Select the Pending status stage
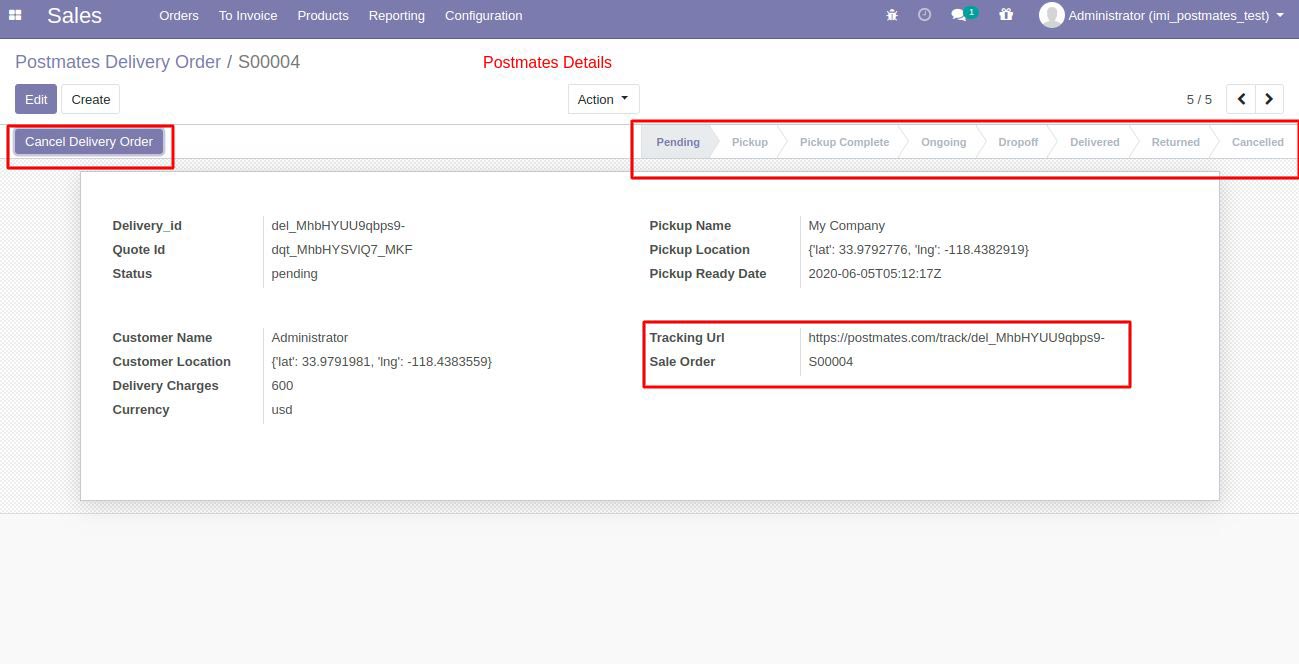The image size is (1299, 664). click(x=677, y=142)
